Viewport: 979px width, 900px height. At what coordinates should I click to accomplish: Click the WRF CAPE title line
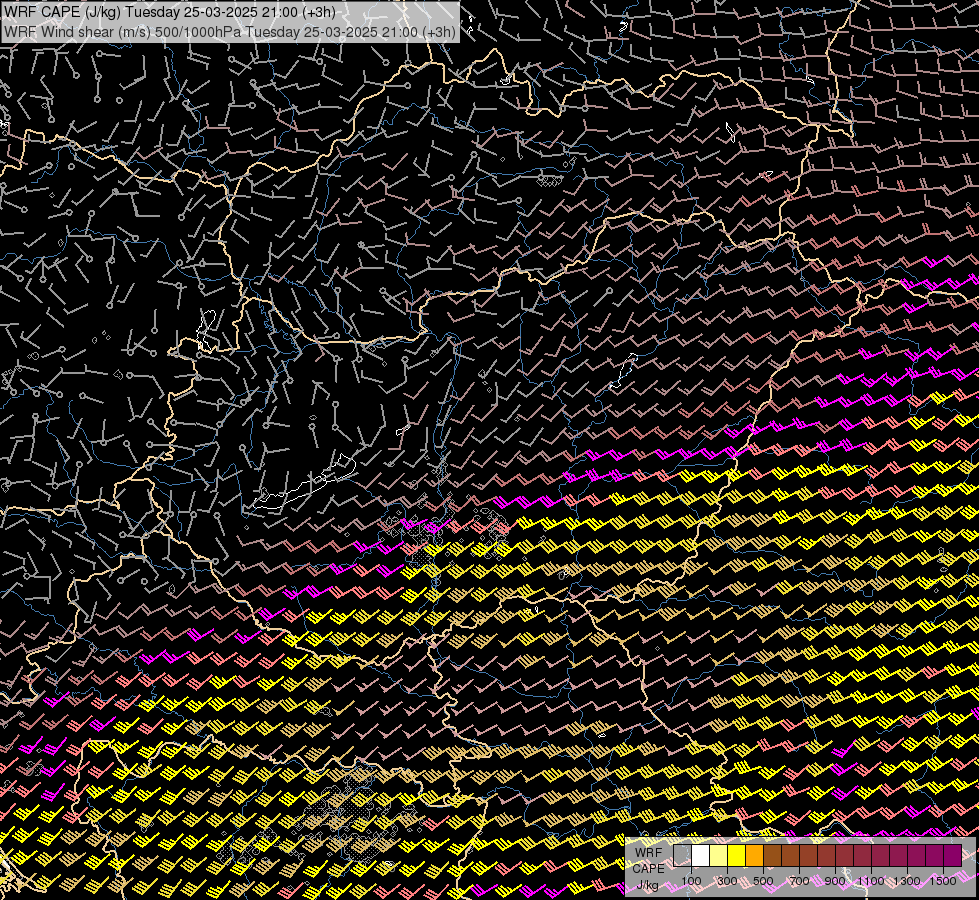pos(170,12)
